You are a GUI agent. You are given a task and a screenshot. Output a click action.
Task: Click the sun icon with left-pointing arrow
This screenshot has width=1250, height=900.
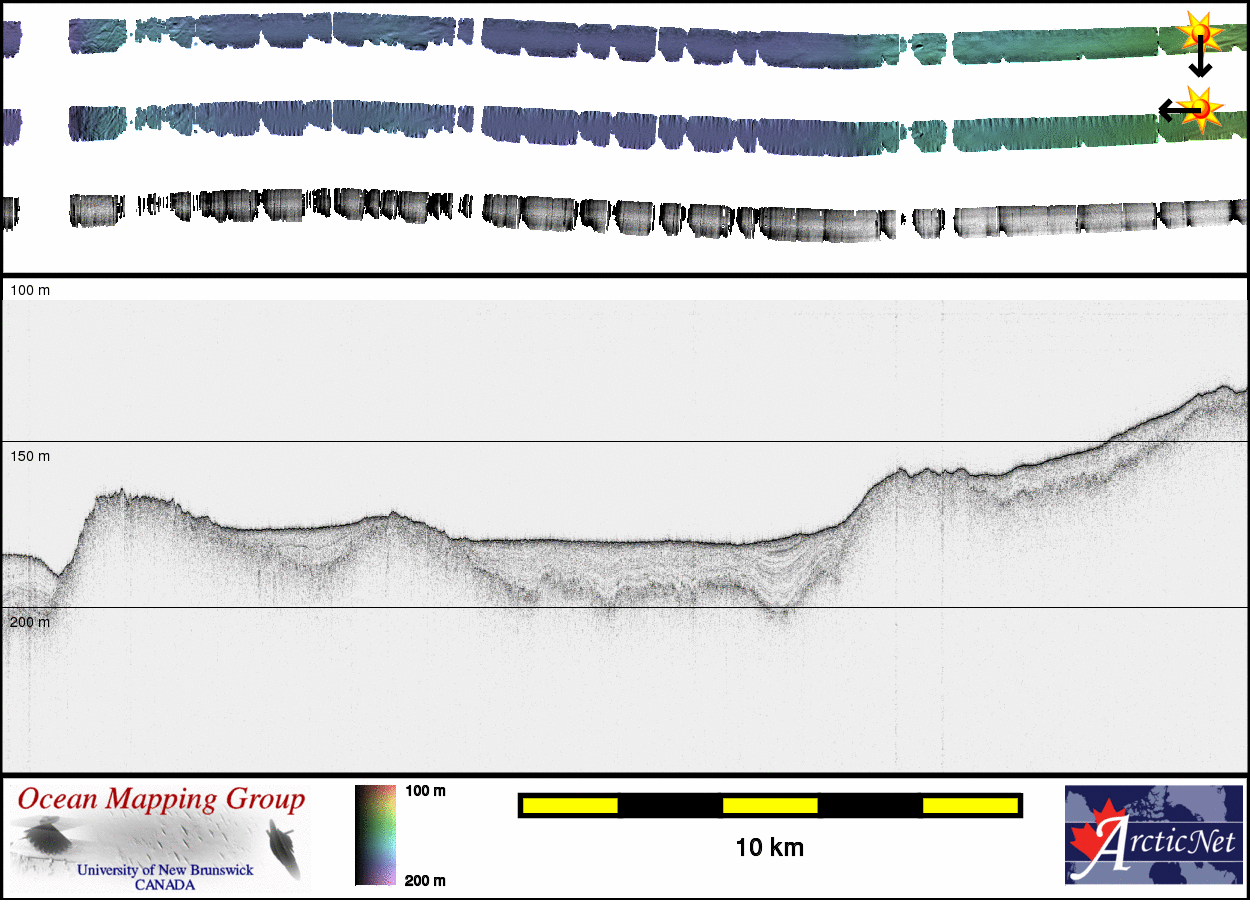[1198, 107]
